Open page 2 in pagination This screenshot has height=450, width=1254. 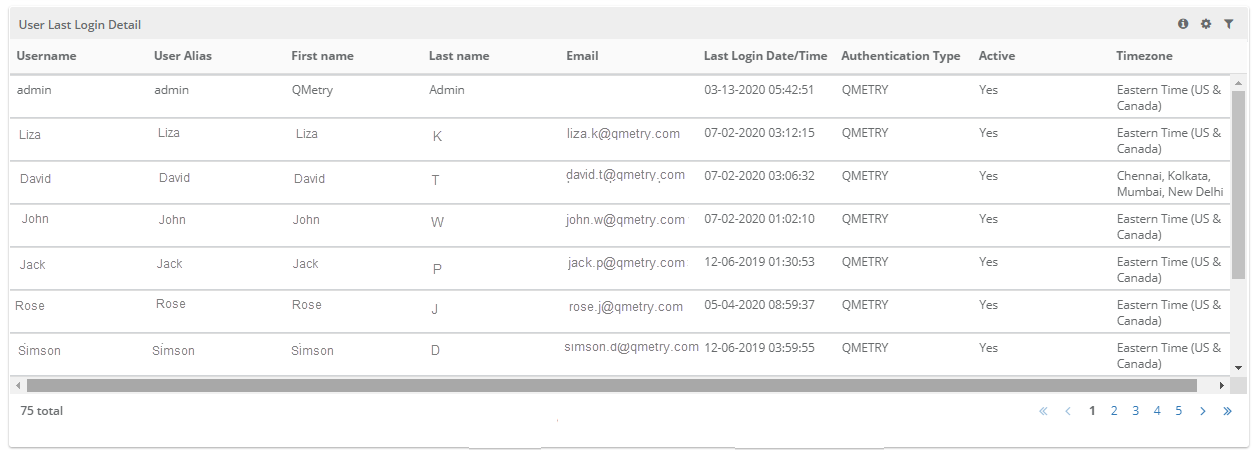click(1114, 411)
